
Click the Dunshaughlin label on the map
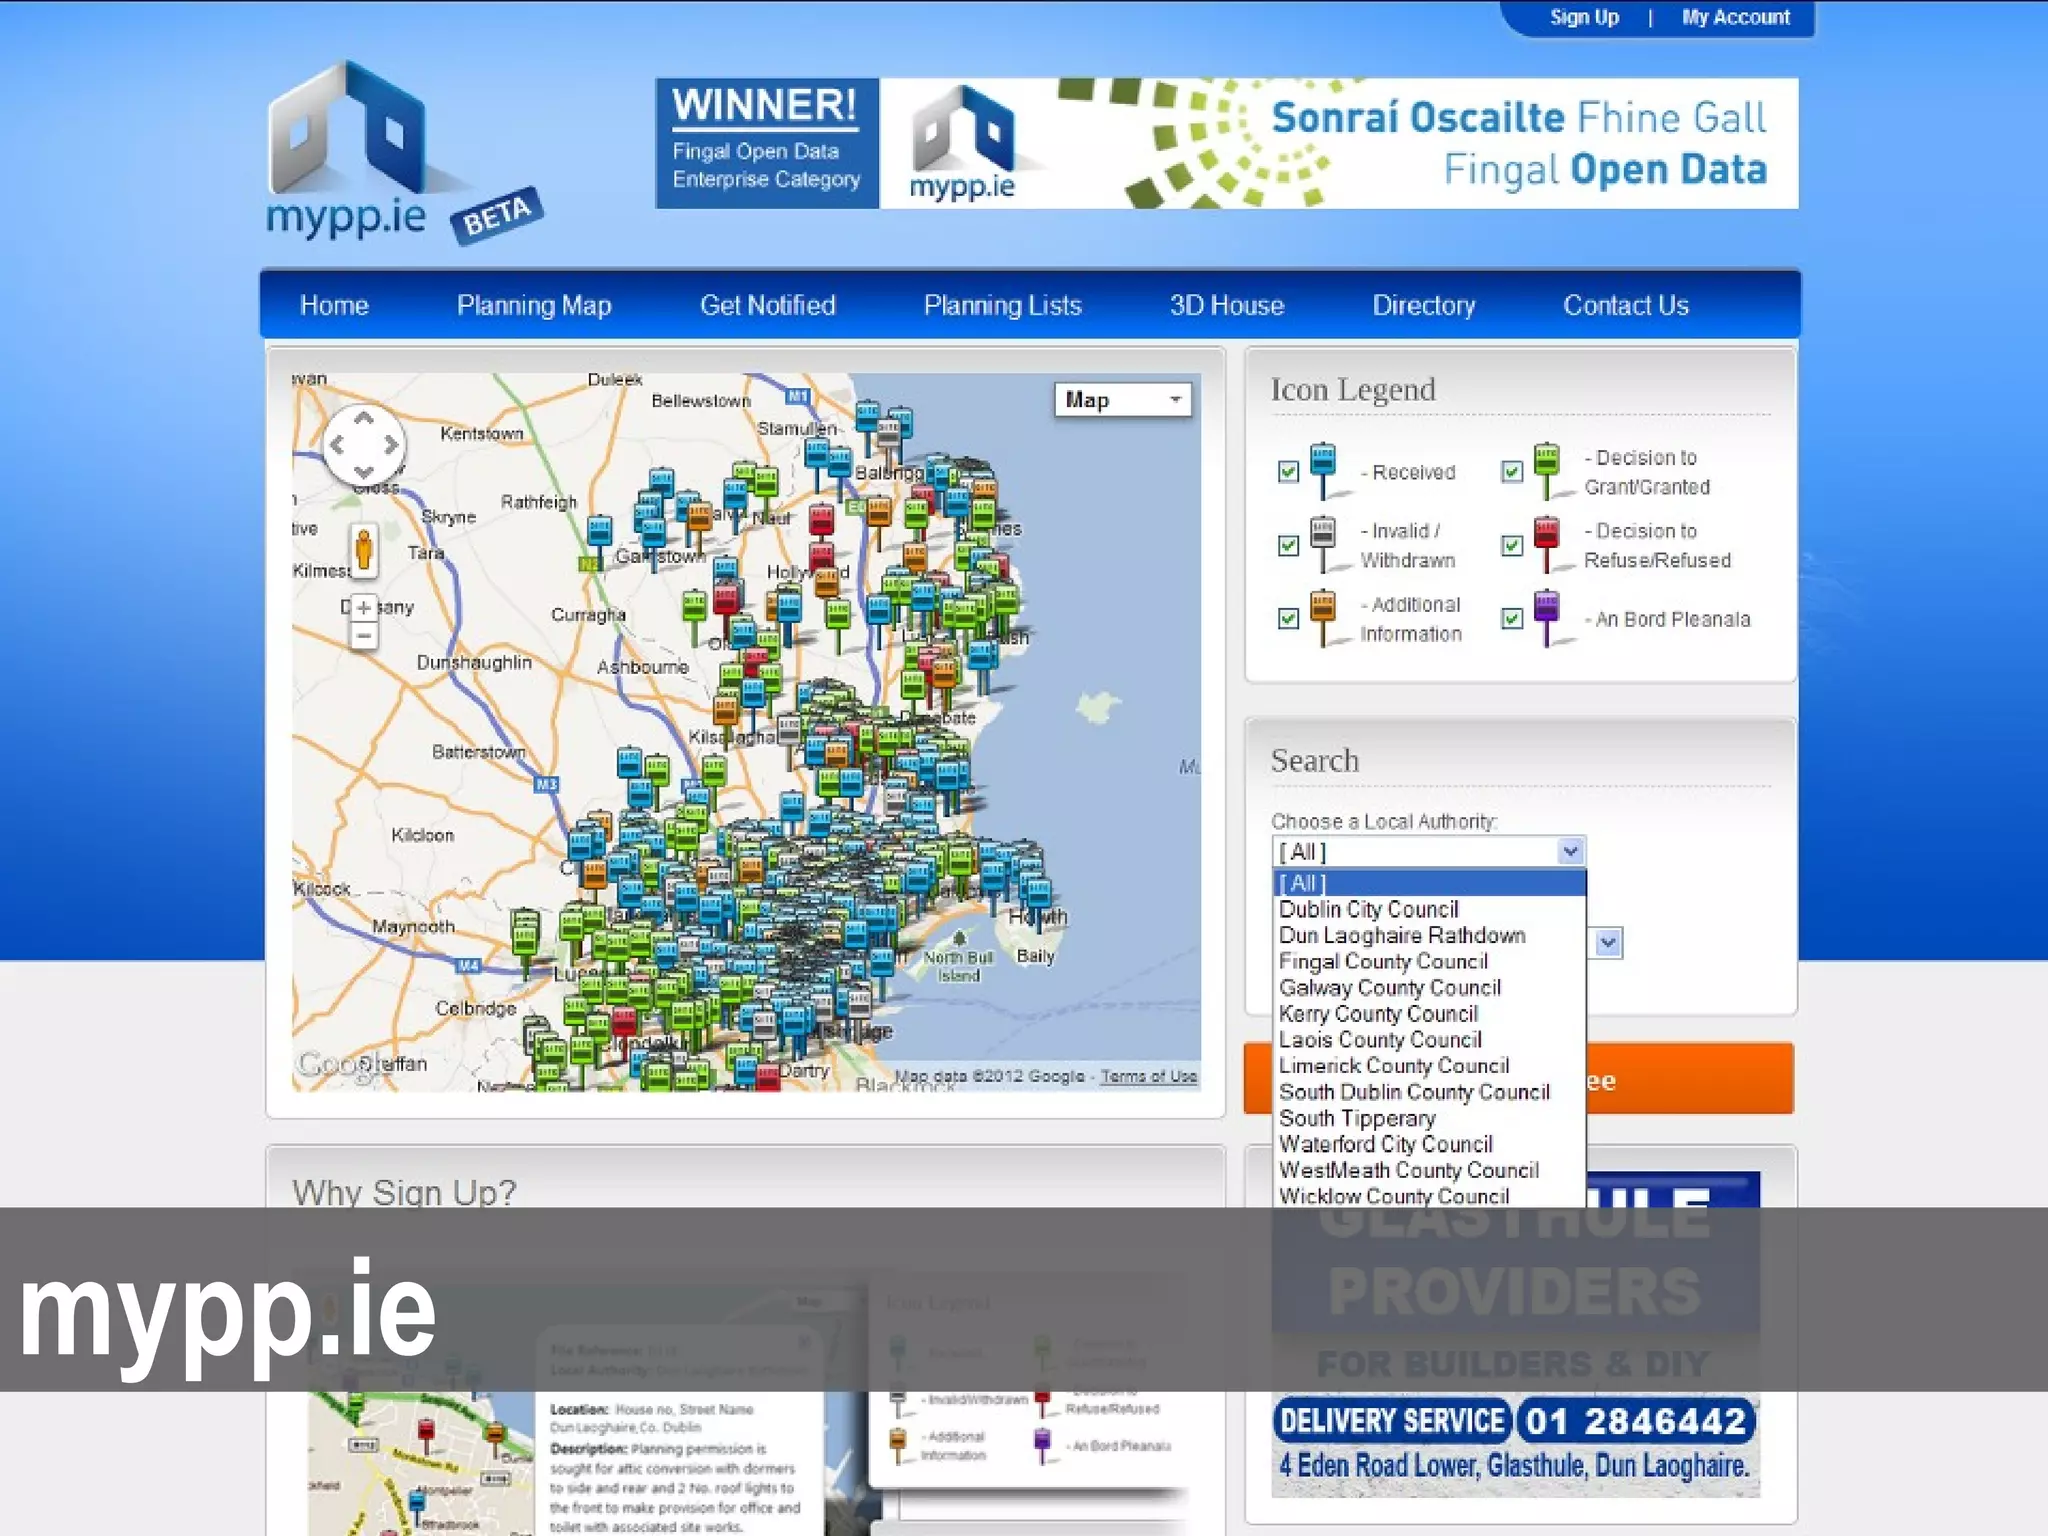[474, 662]
